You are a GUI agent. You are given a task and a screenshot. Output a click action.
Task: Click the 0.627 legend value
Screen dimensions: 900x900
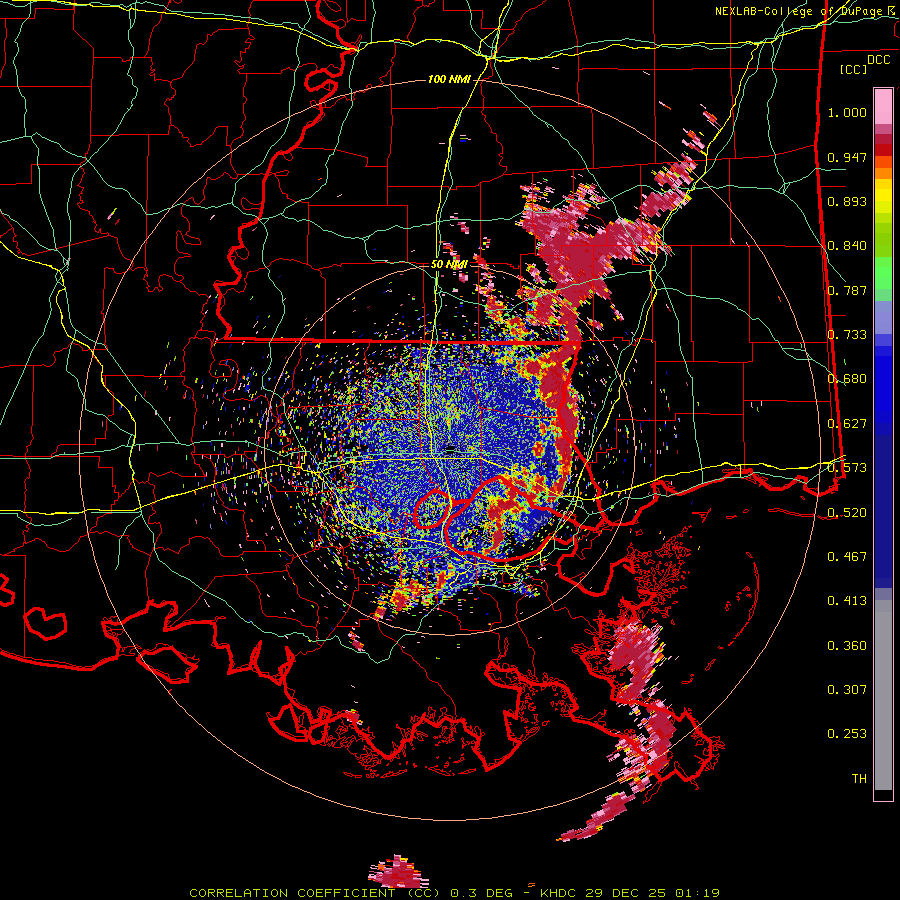coord(847,424)
